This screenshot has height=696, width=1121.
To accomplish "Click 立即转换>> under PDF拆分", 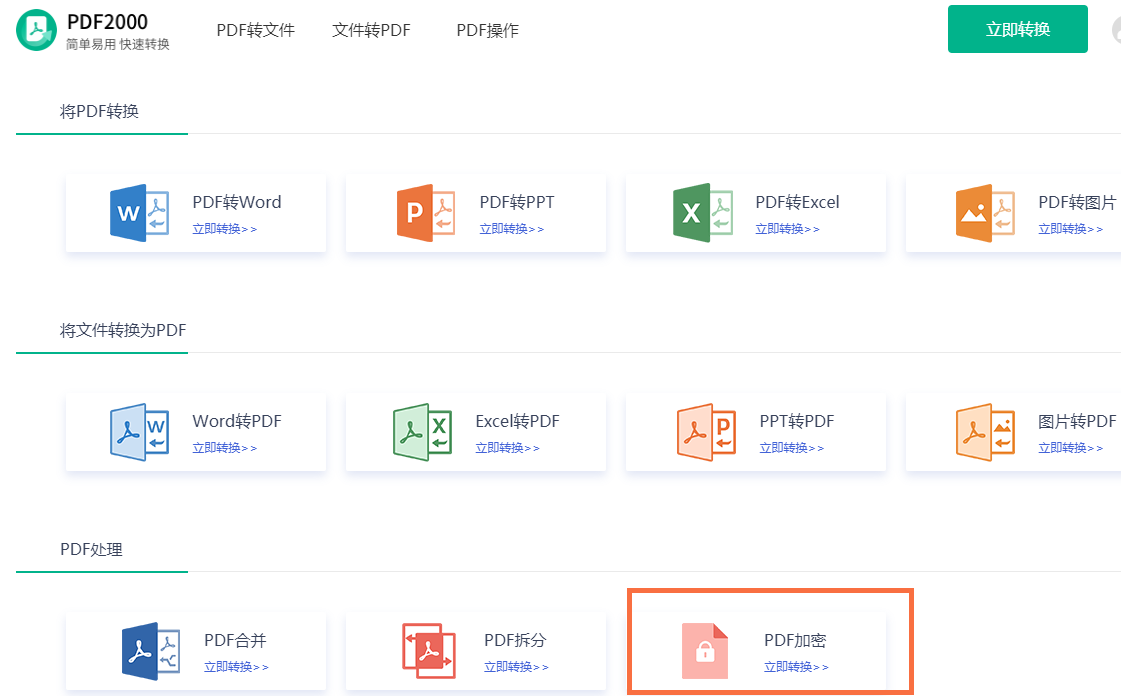I will (516, 667).
